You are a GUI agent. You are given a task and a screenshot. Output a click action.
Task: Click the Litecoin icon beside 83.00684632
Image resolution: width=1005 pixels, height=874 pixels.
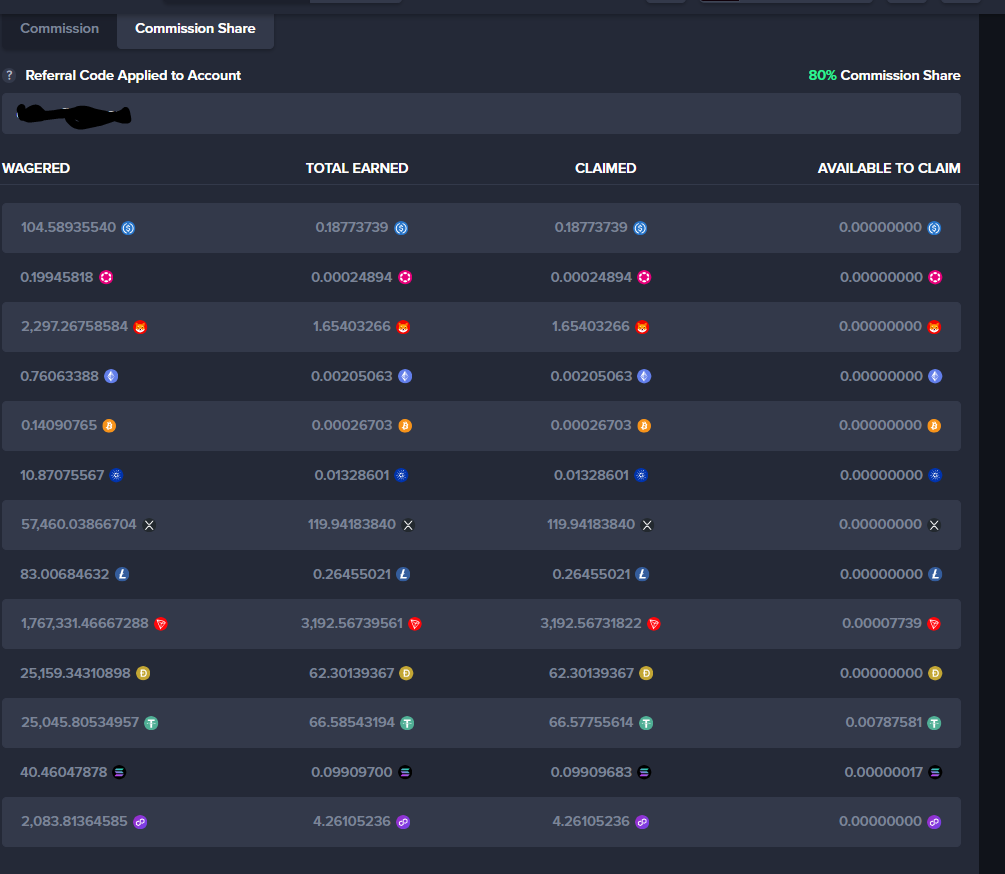[122, 574]
